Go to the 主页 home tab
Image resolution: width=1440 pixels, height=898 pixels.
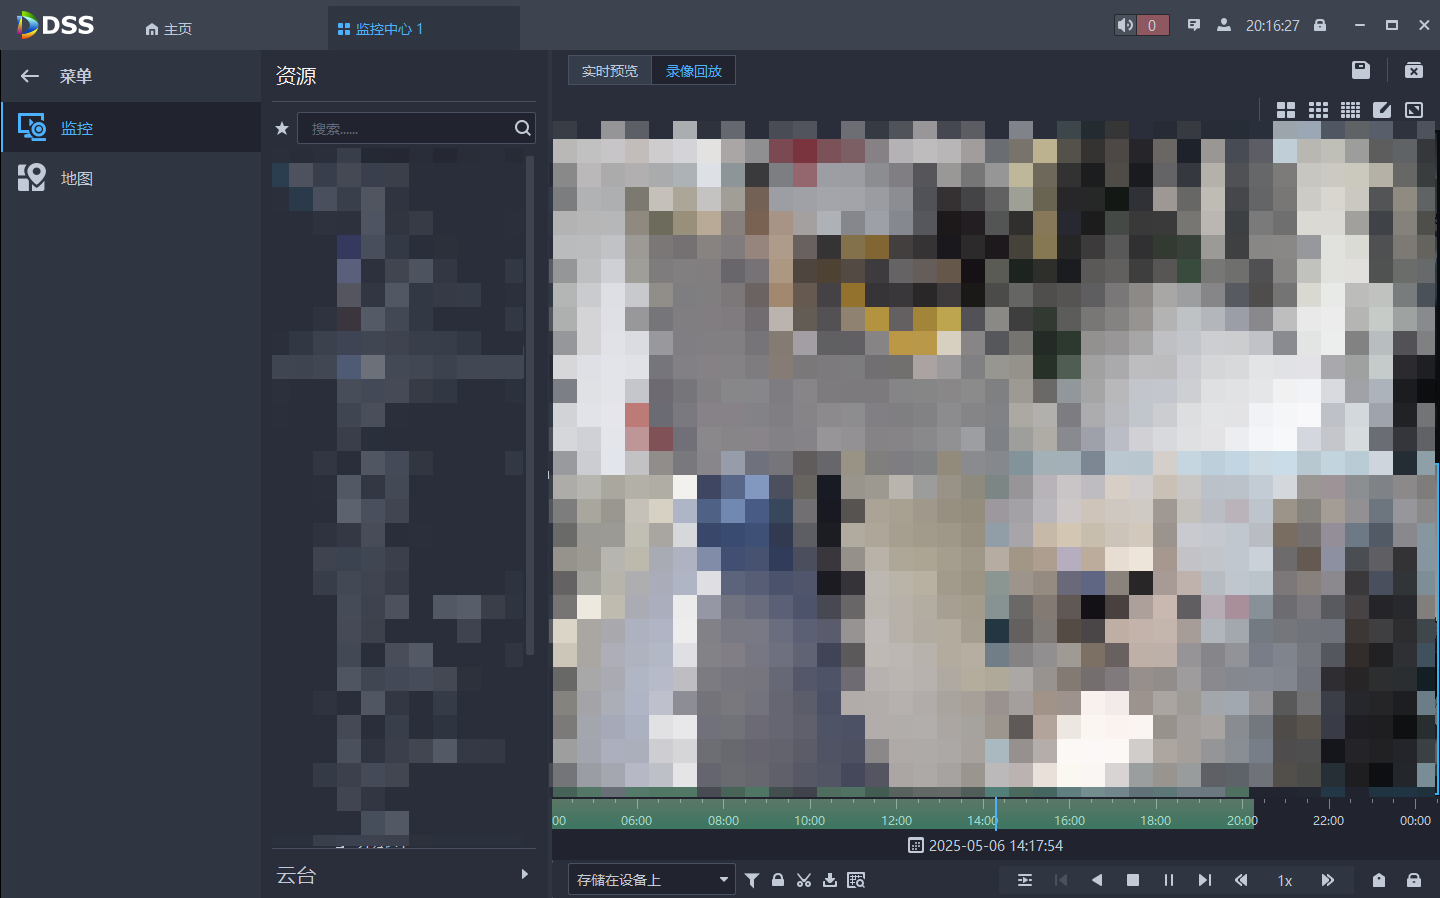tap(168, 29)
